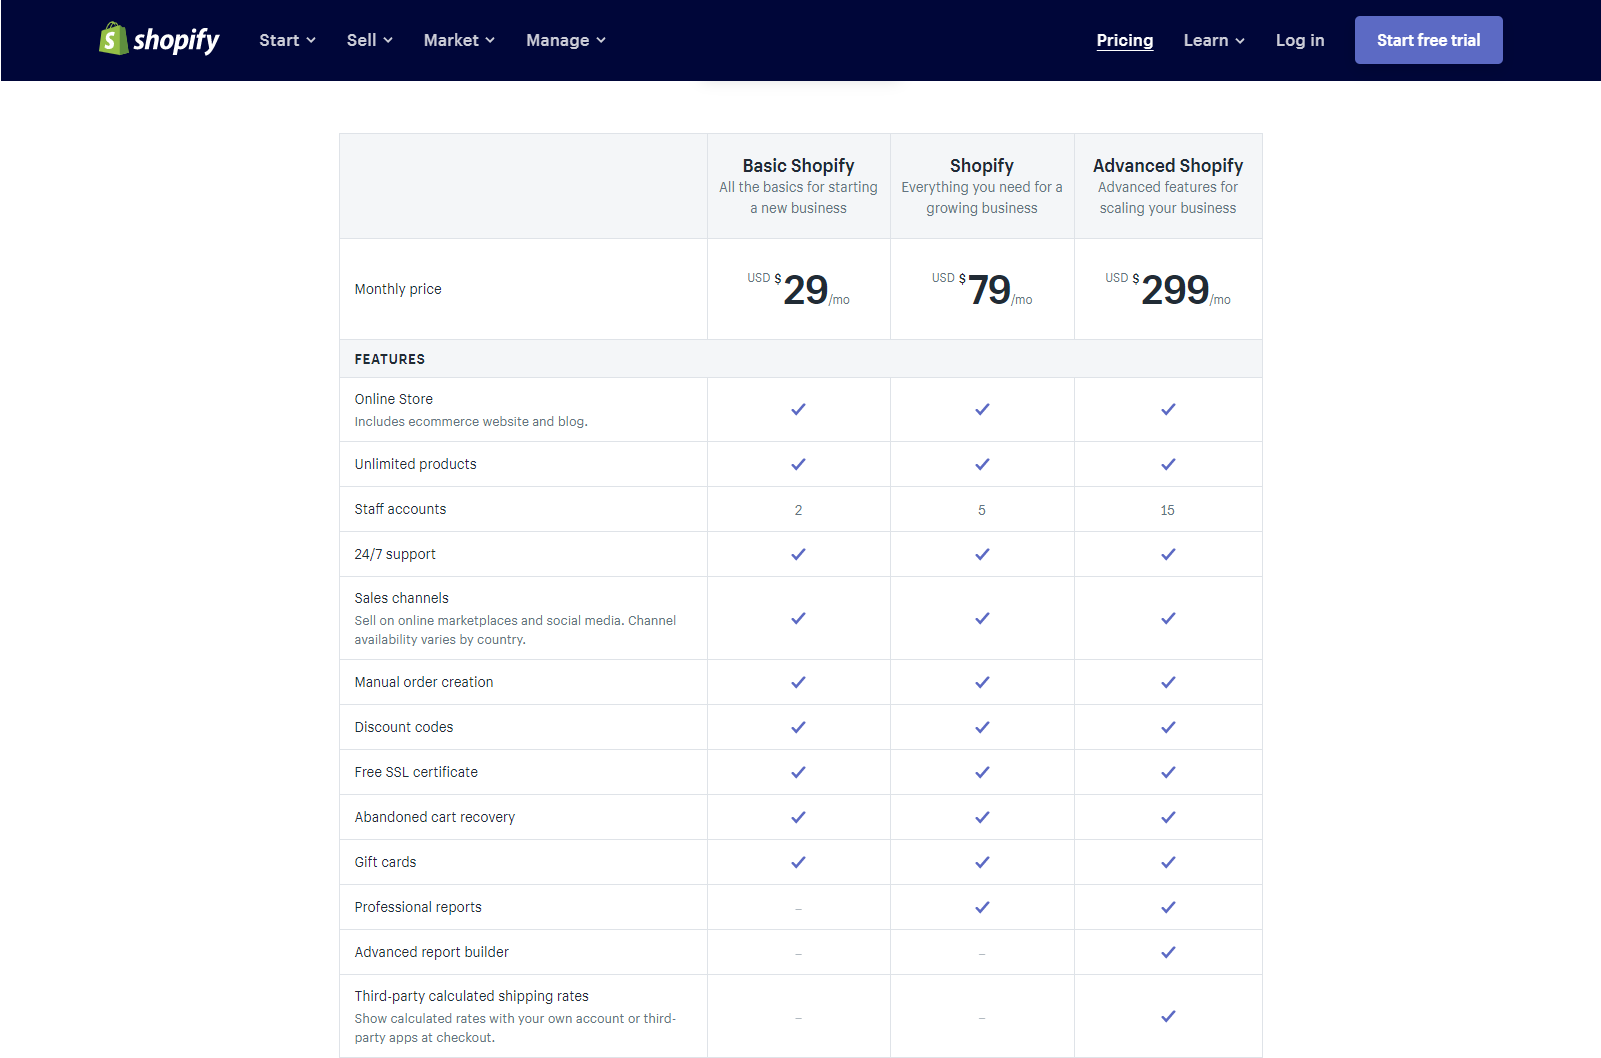
Task: Click Advanced report builder checkmark under Advanced Shopify
Action: point(1168,952)
